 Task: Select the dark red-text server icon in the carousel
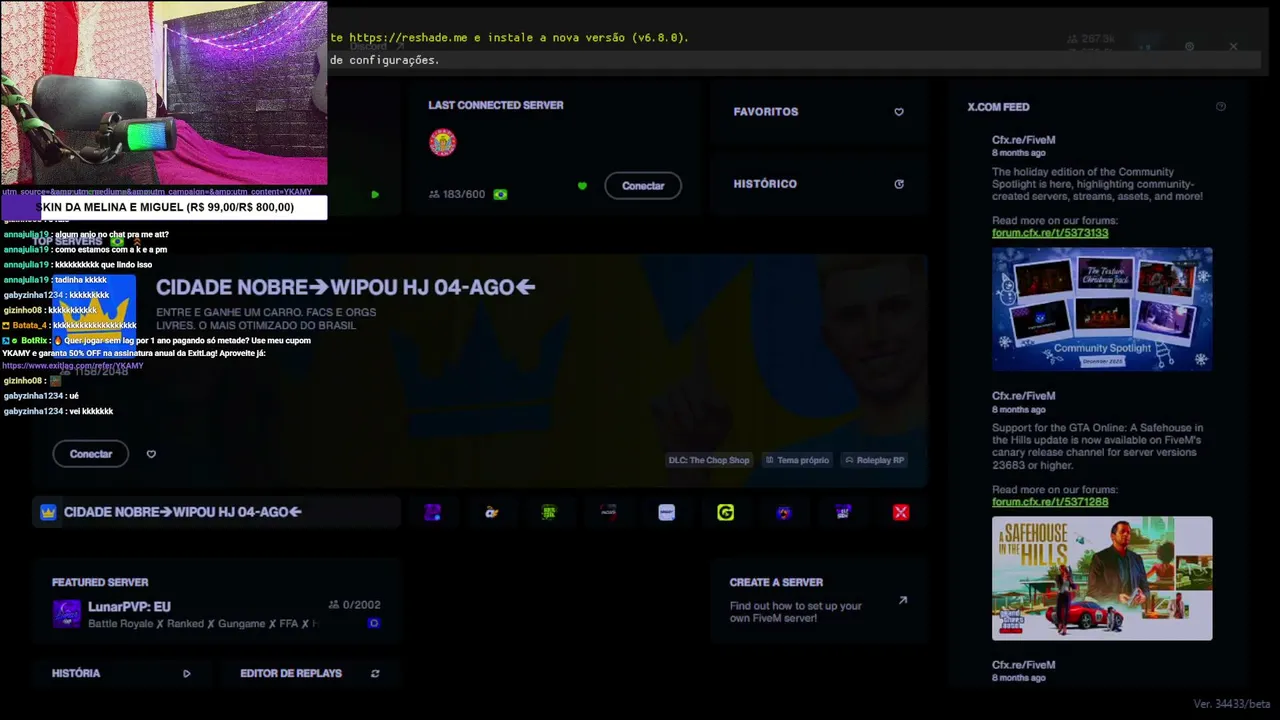tap(608, 512)
